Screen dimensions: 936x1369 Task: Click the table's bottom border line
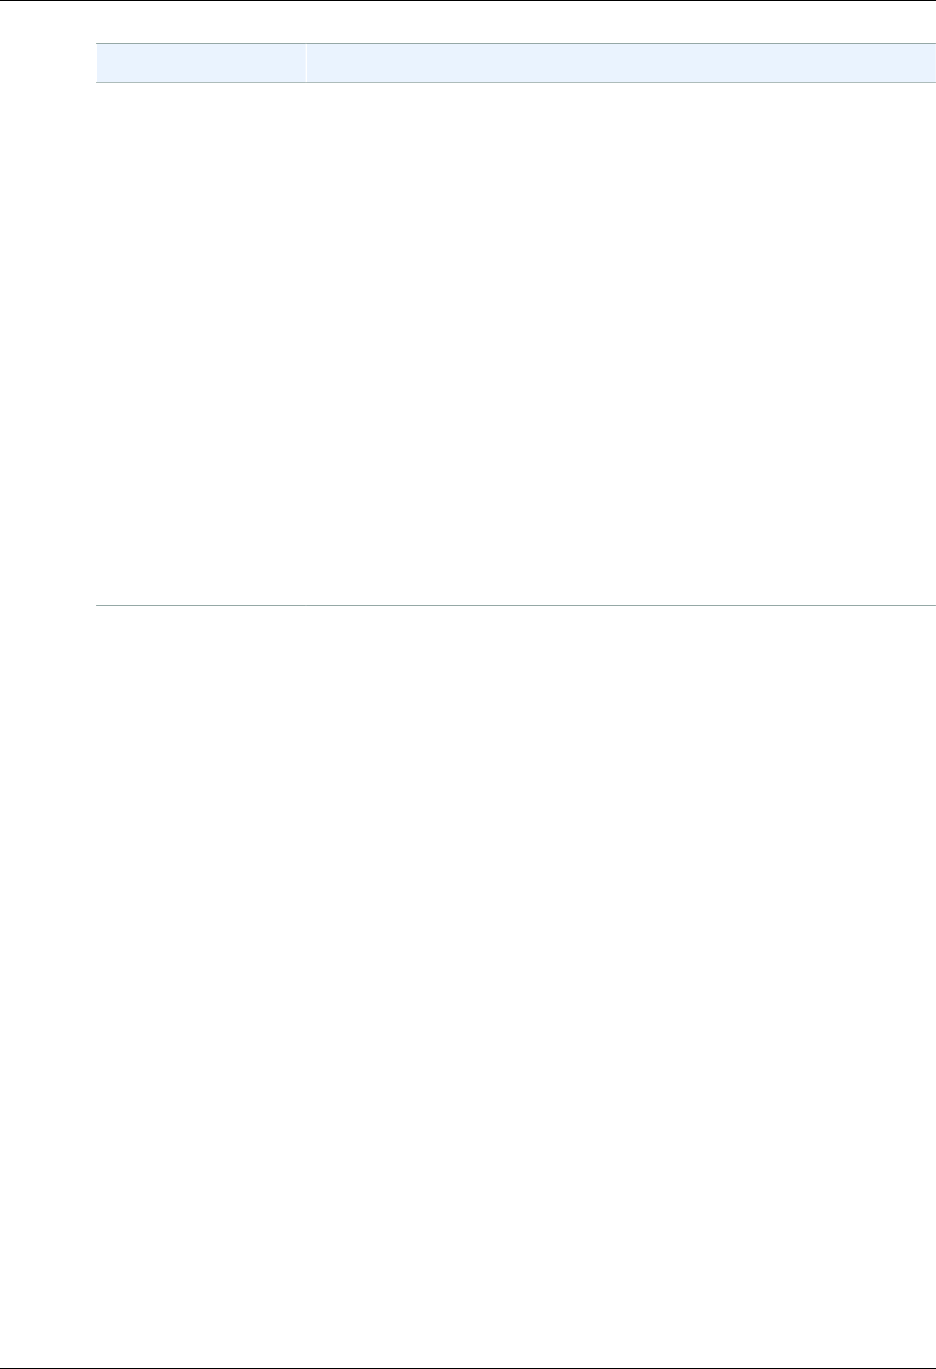click(x=516, y=606)
